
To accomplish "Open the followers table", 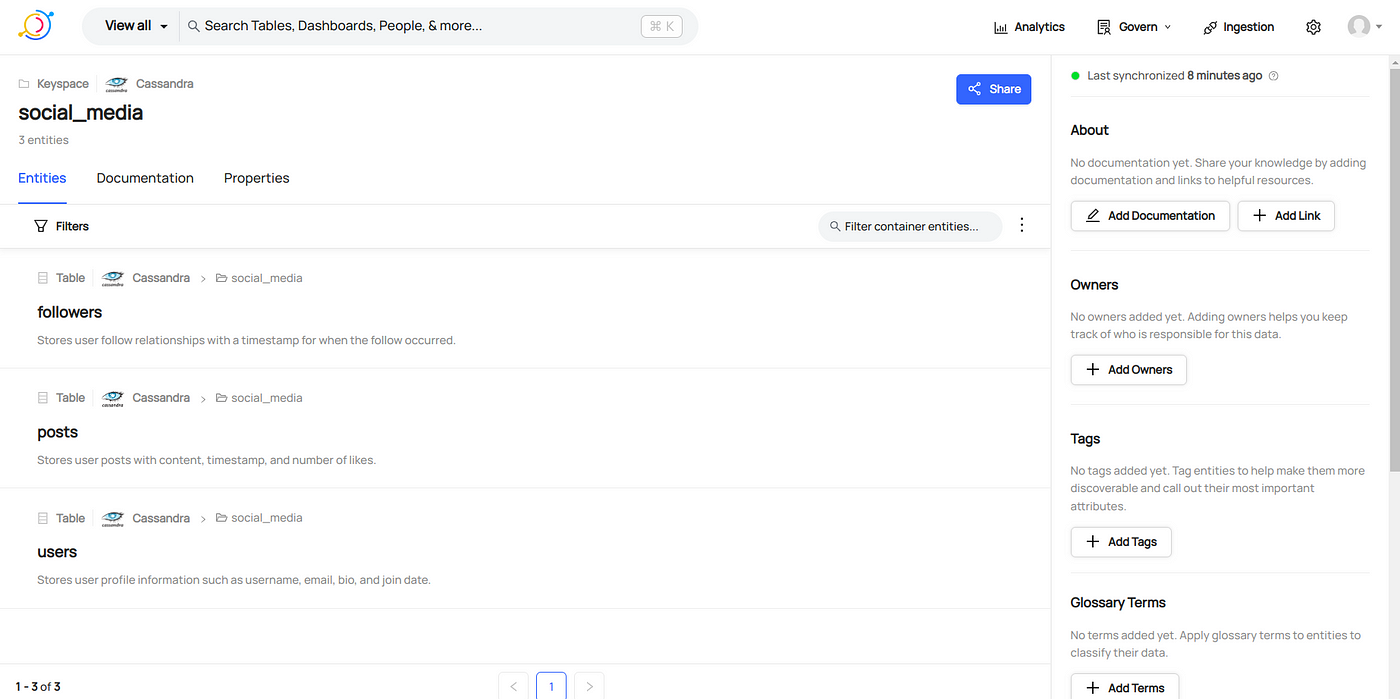I will pos(70,312).
